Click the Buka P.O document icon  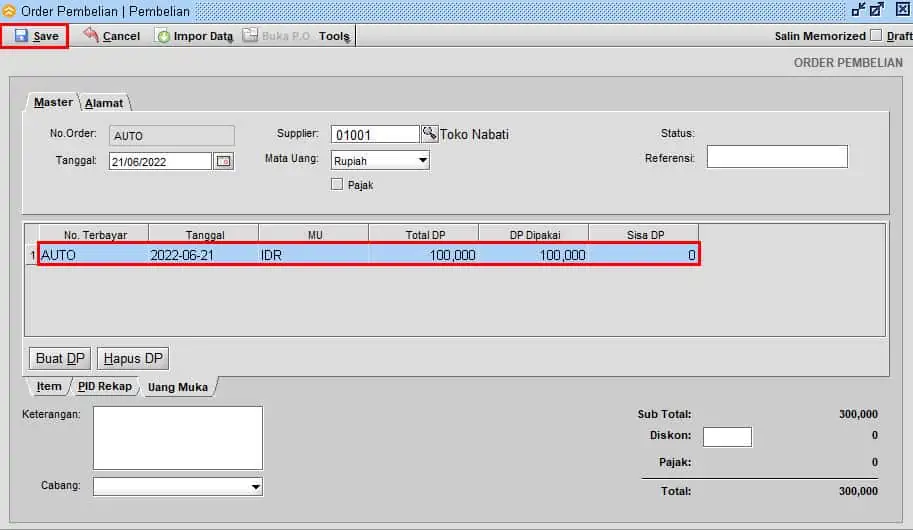250,35
